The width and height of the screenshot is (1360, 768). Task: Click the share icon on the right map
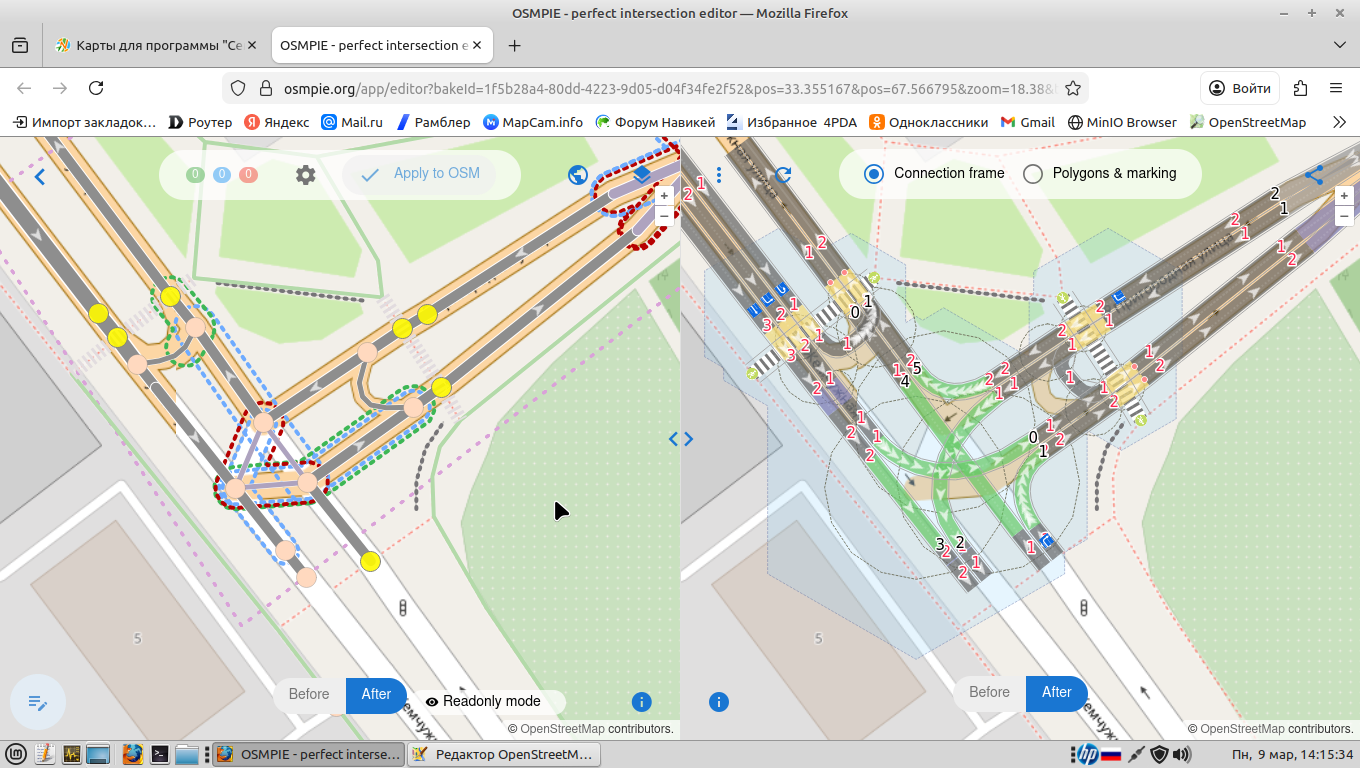click(x=1314, y=175)
